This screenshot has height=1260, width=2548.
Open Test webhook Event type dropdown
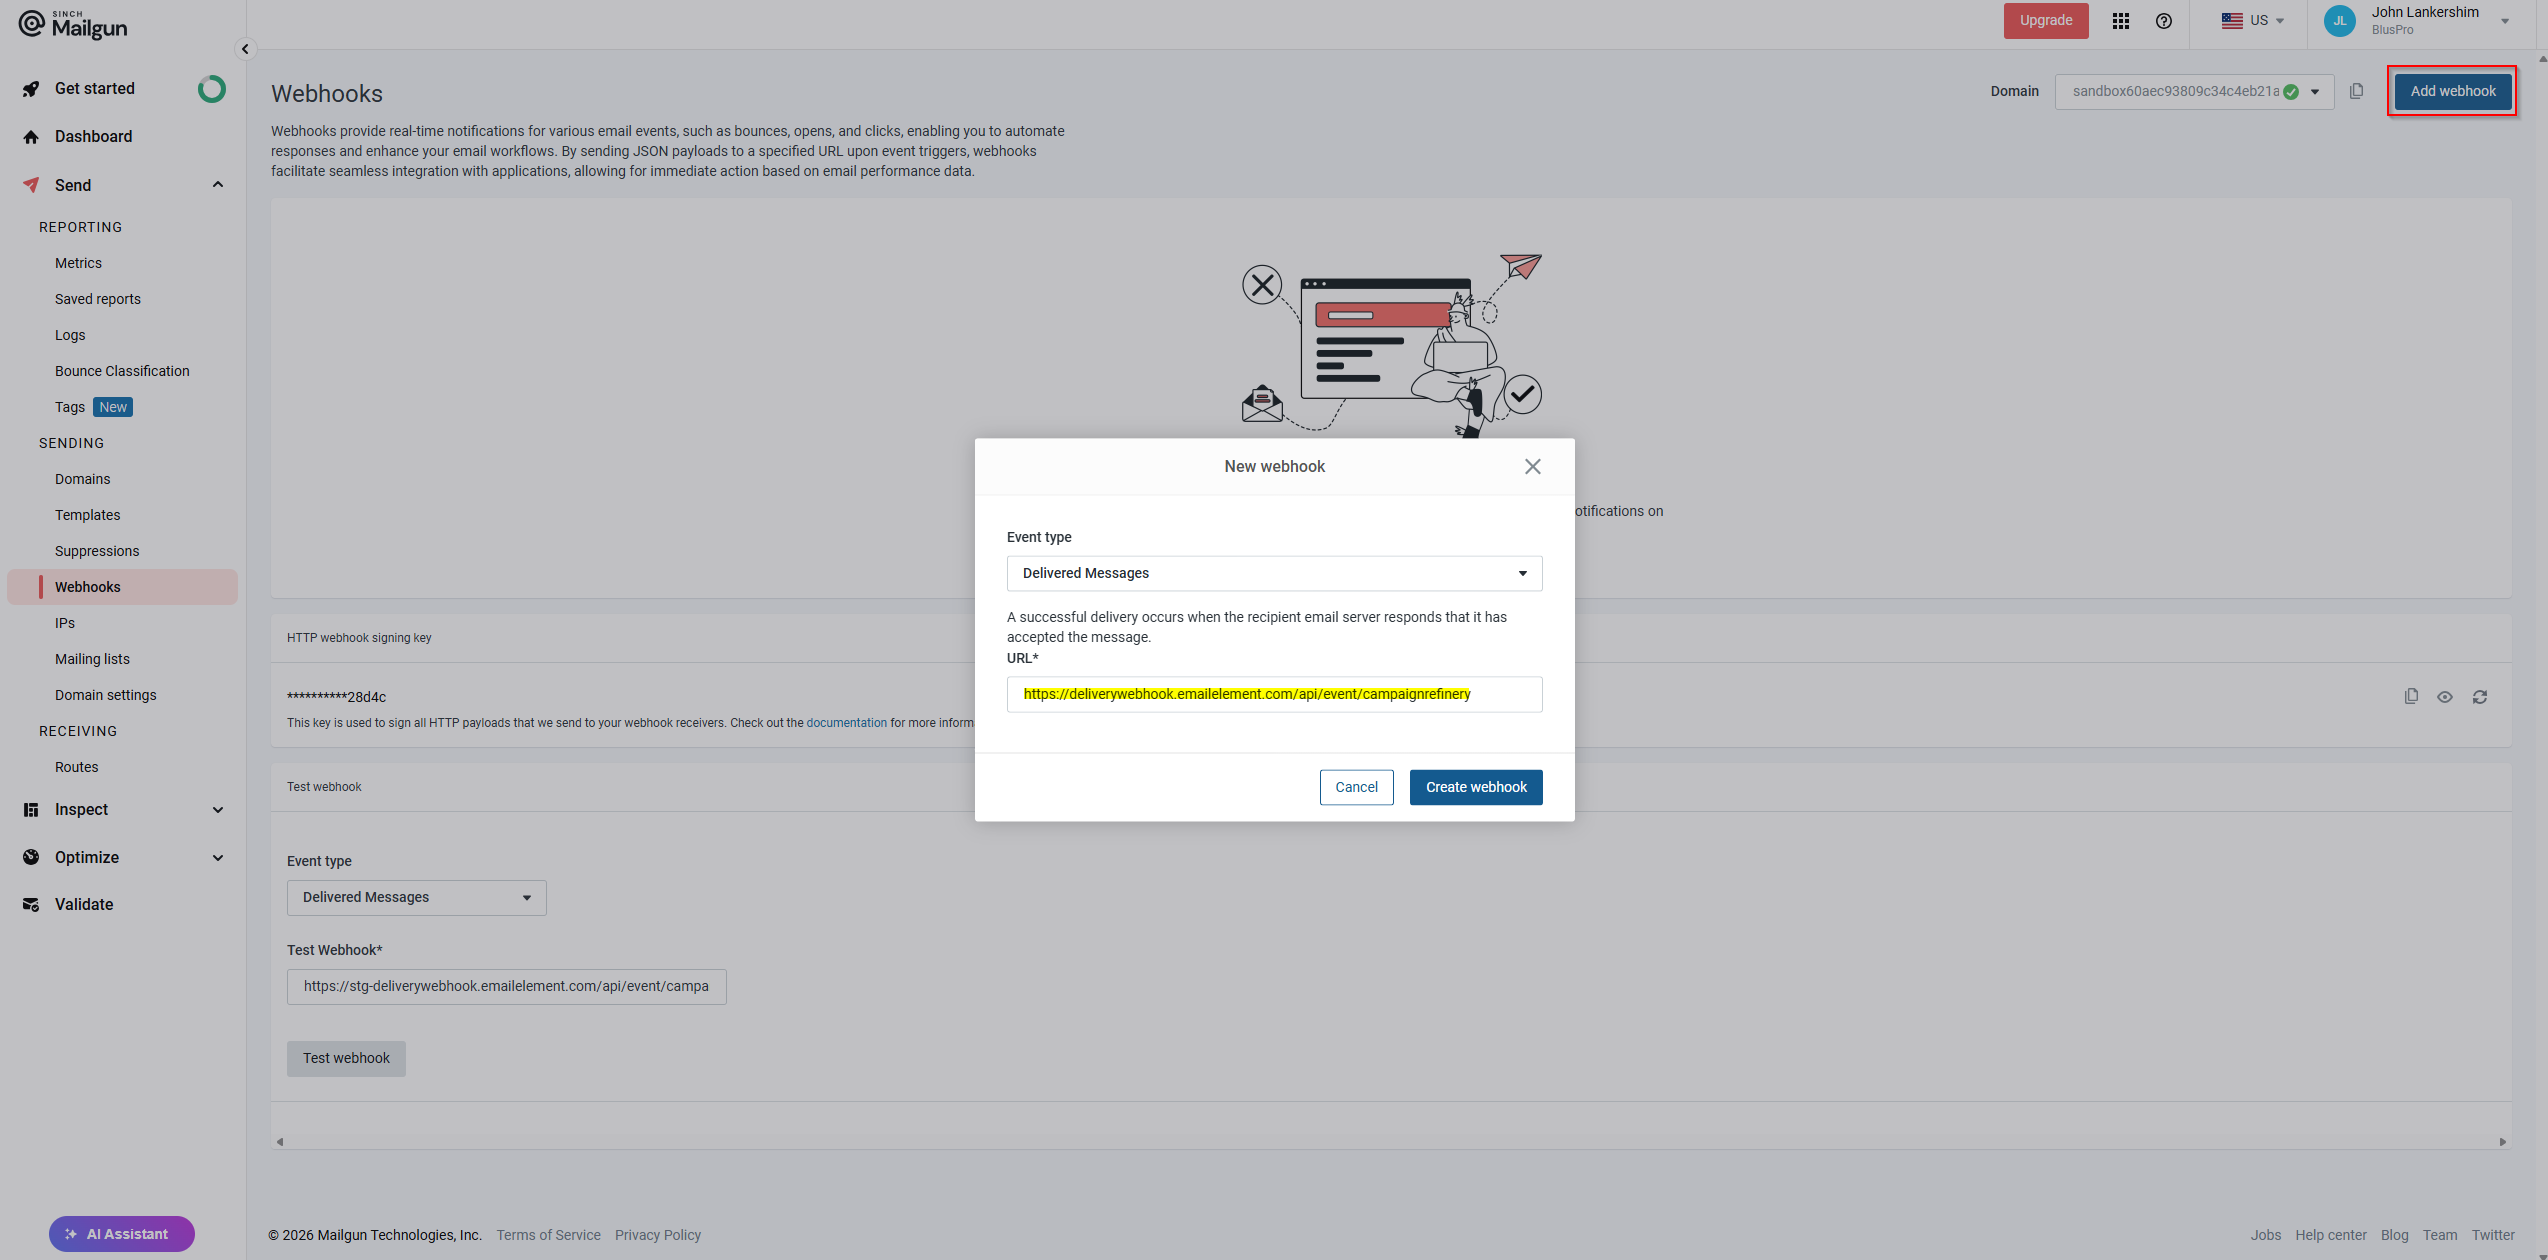(417, 898)
